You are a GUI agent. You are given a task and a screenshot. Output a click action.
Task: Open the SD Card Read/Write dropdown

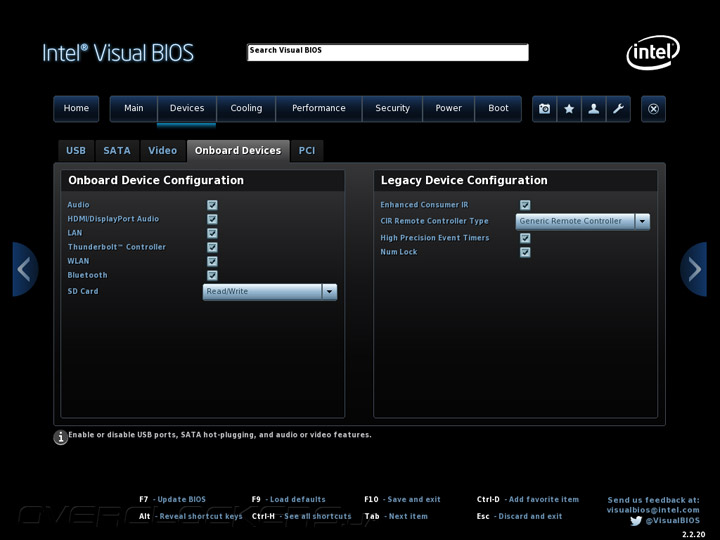tap(270, 292)
